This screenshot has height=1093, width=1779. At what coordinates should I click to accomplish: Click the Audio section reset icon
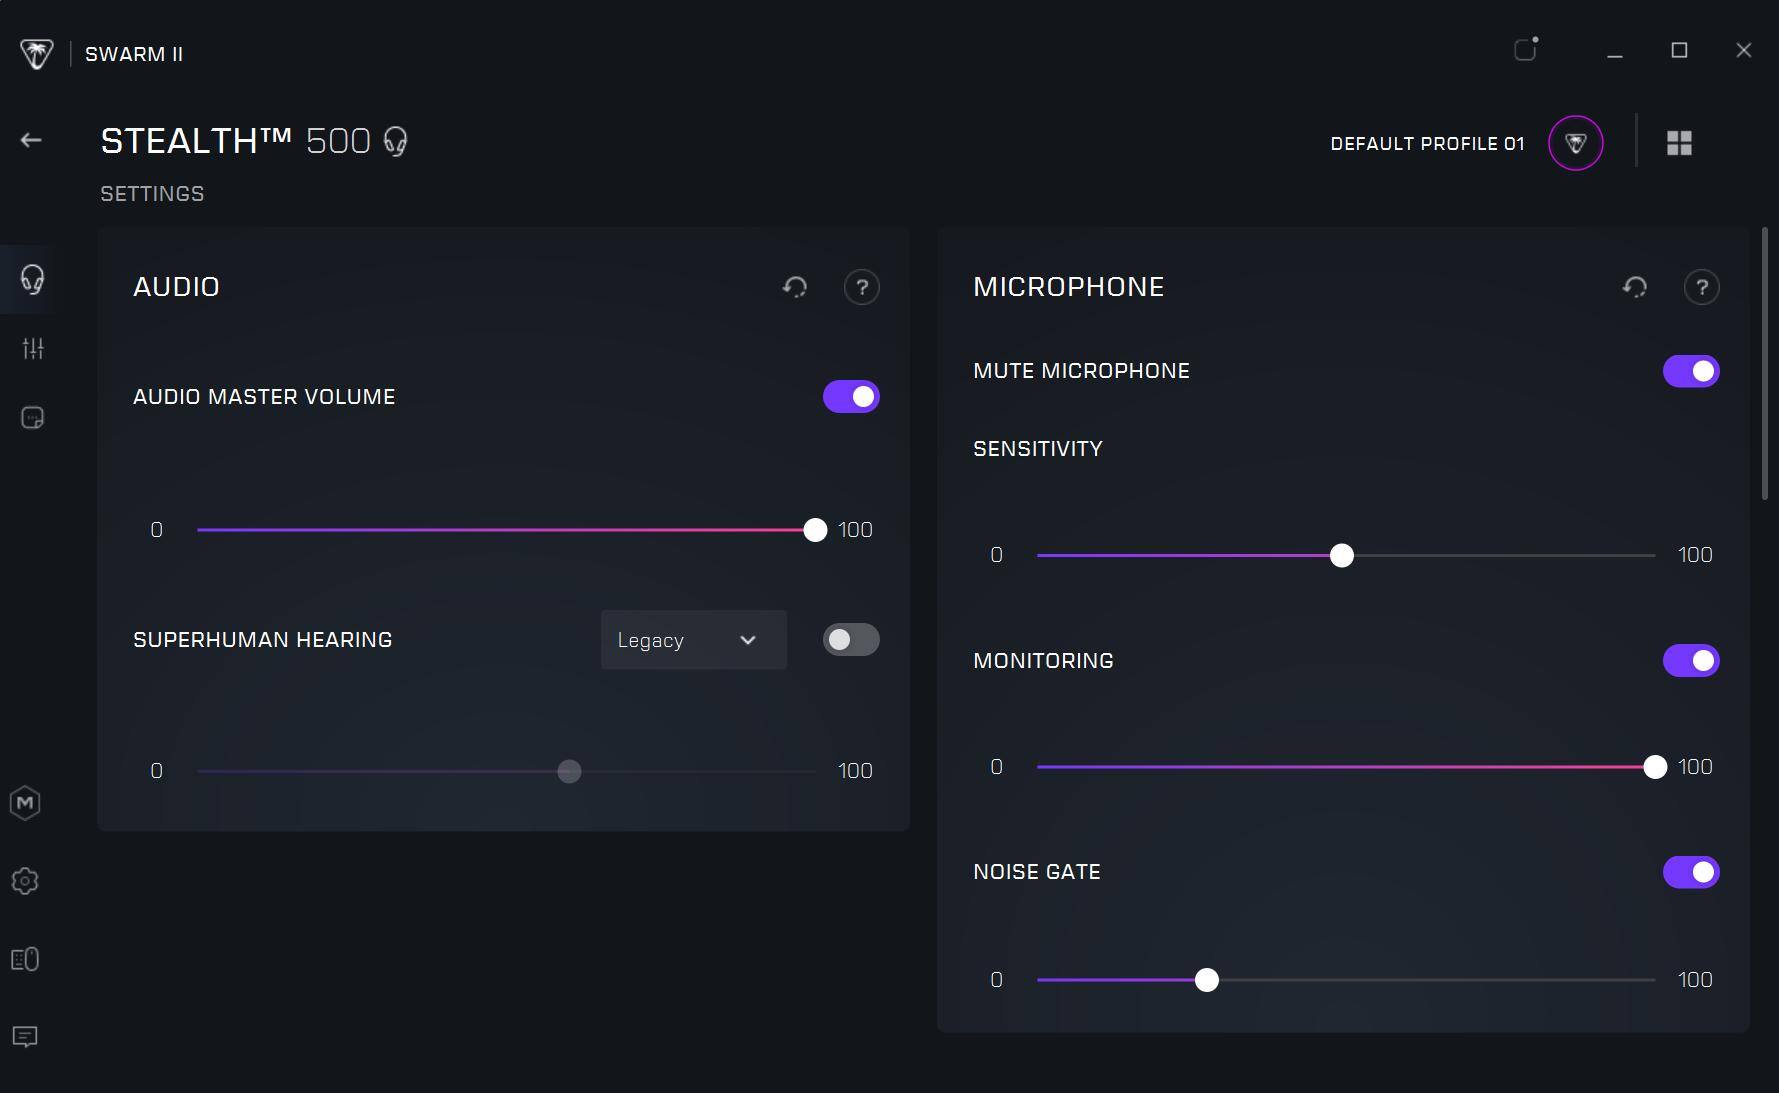[x=795, y=287]
